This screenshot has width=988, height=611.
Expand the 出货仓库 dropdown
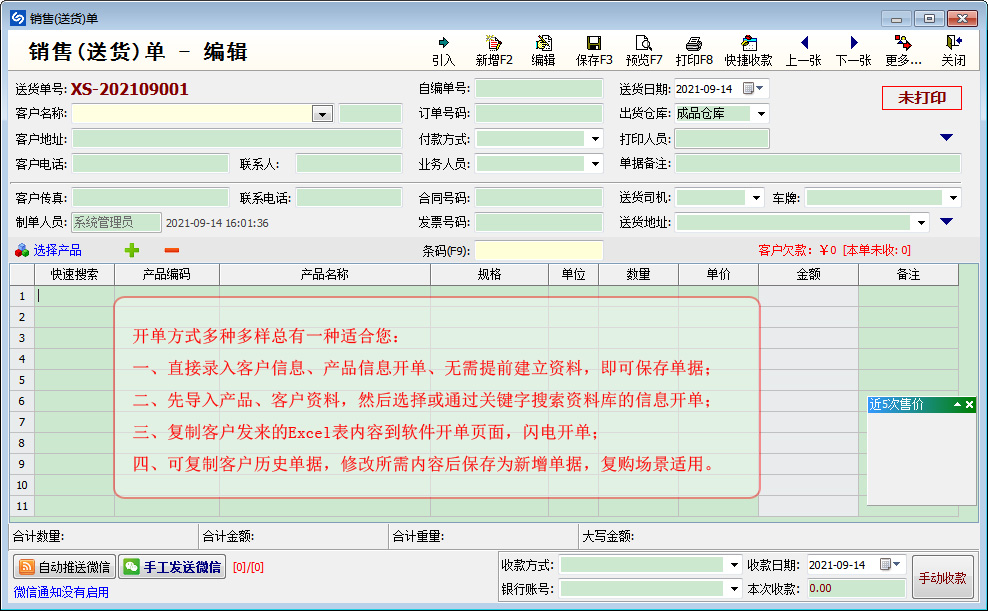[x=761, y=114]
